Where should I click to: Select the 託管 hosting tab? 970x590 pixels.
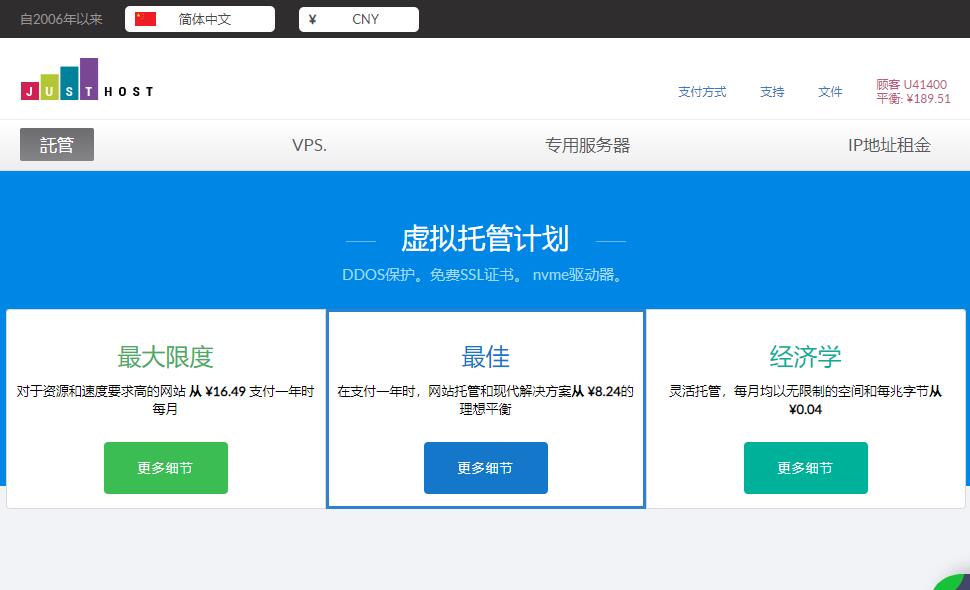pyautogui.click(x=57, y=145)
